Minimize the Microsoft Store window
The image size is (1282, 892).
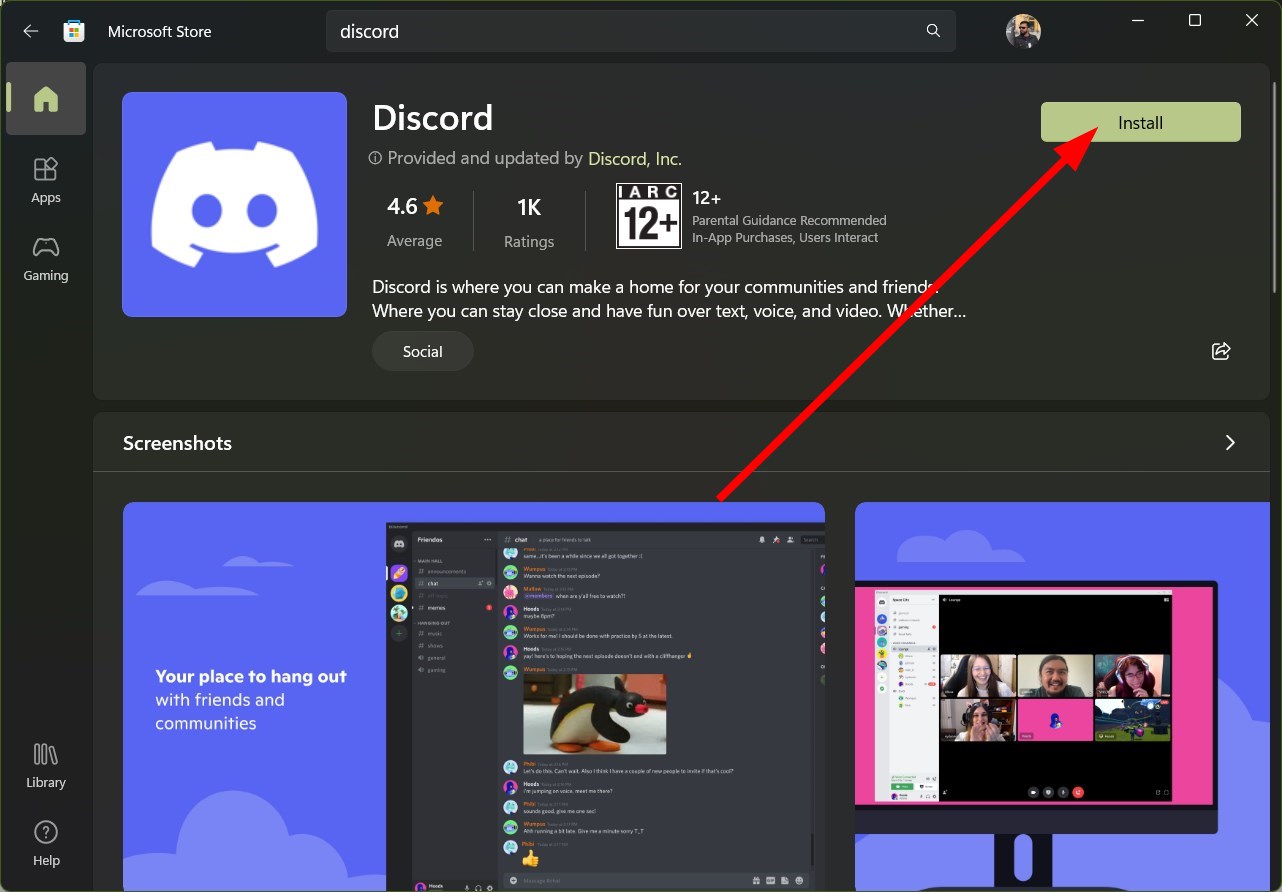point(1137,20)
